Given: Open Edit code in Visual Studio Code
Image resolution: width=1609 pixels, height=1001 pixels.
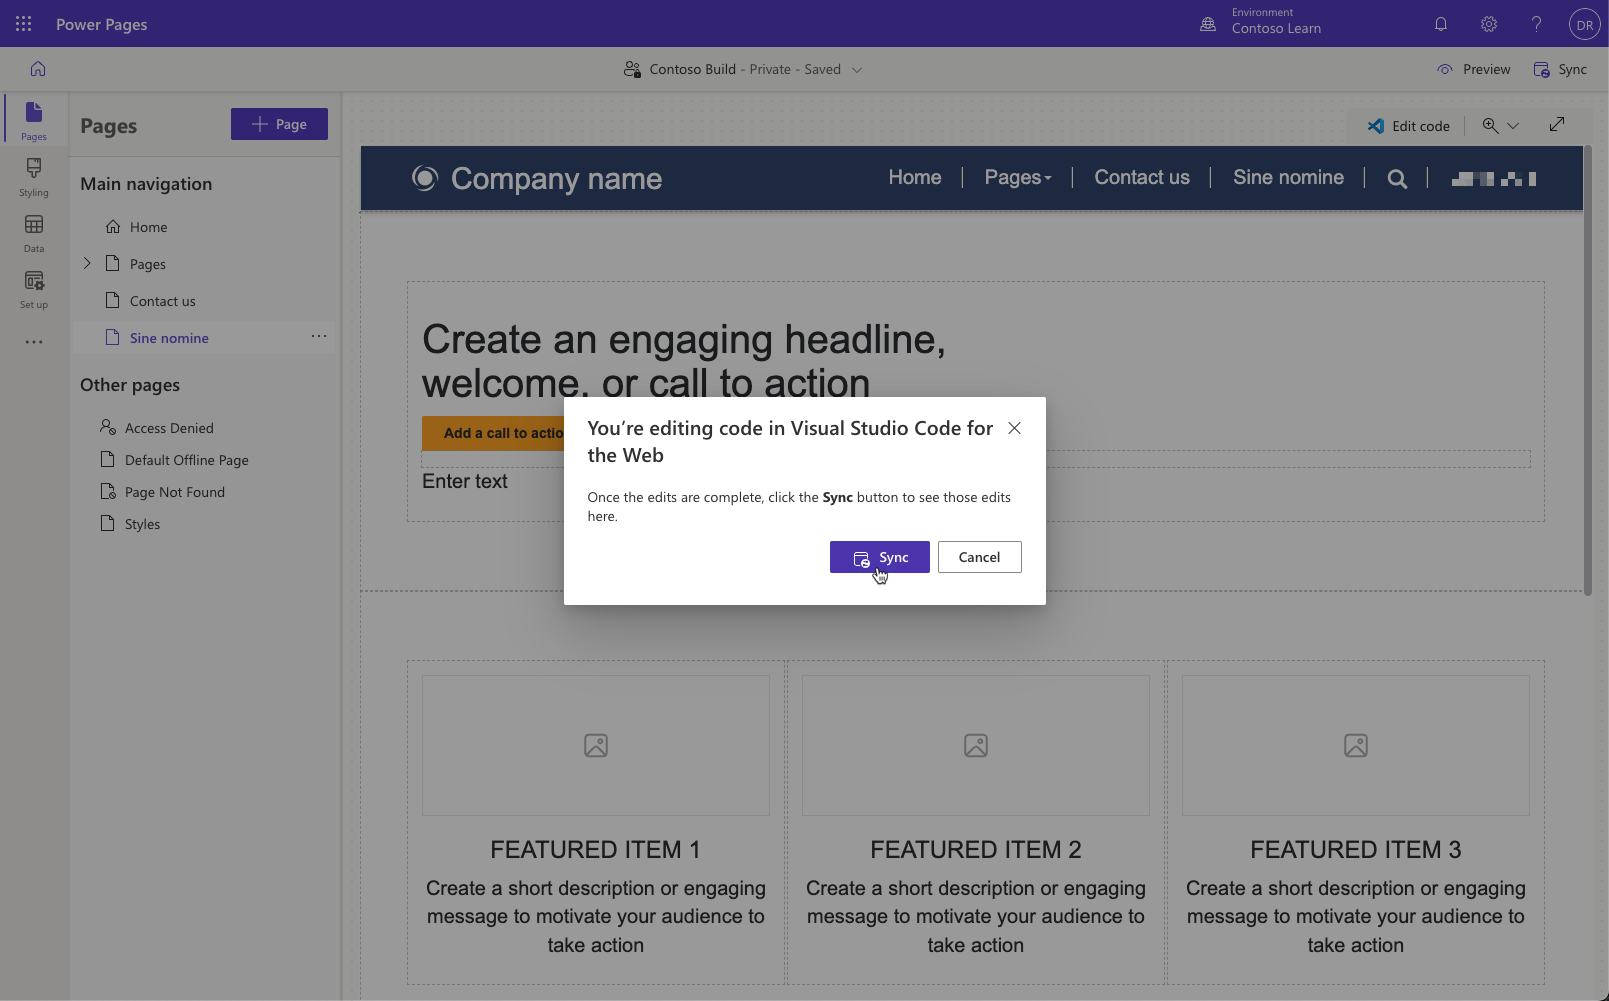Looking at the screenshot, I should 1407,125.
